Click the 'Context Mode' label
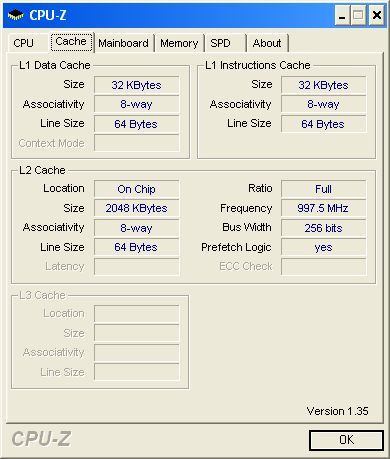This screenshot has width=390, height=459. click(52, 143)
